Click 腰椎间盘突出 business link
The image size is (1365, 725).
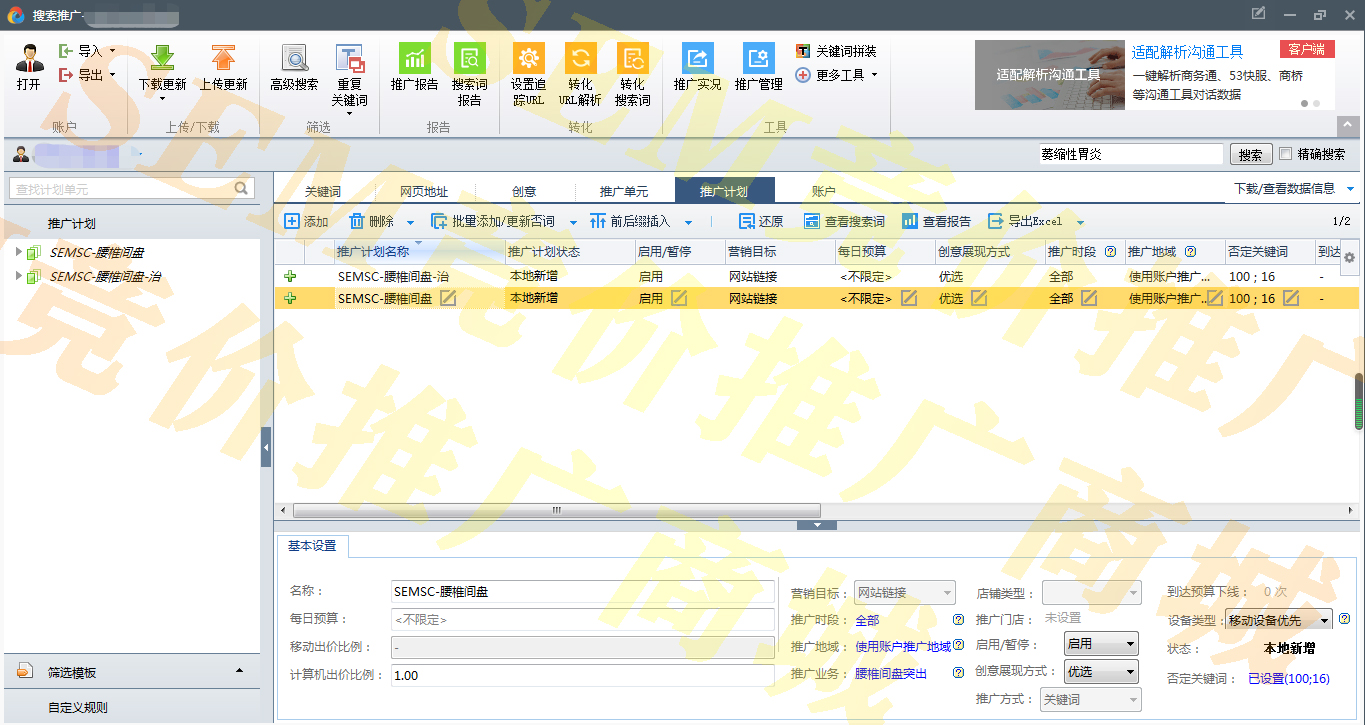pyautogui.click(x=891, y=673)
